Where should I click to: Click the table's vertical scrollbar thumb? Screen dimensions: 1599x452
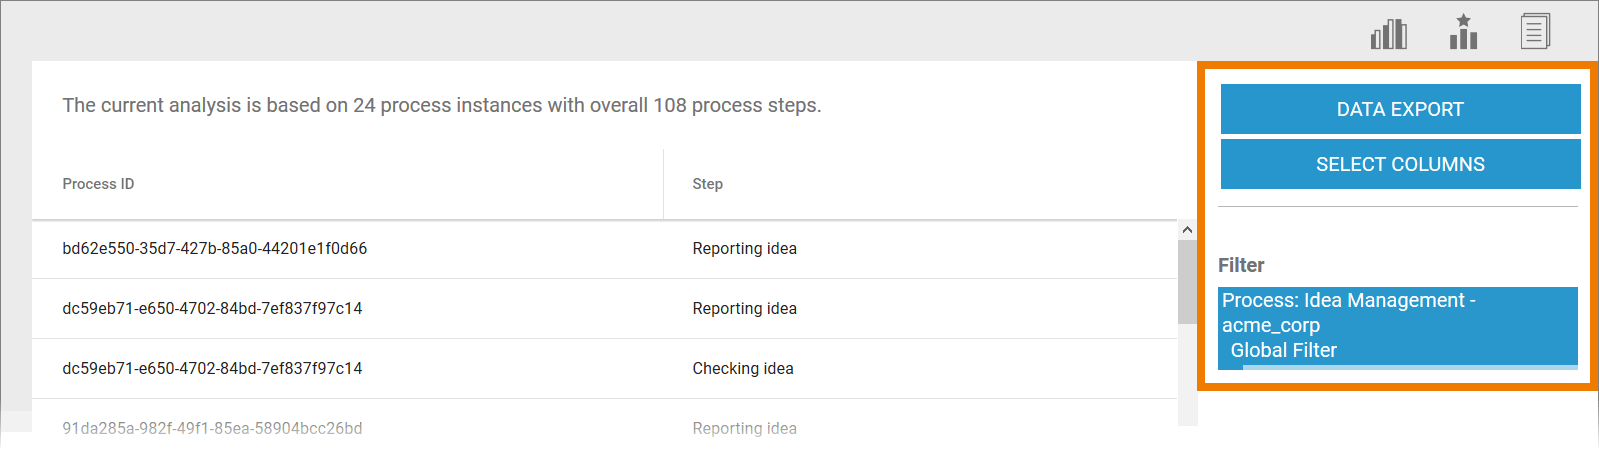1187,282
